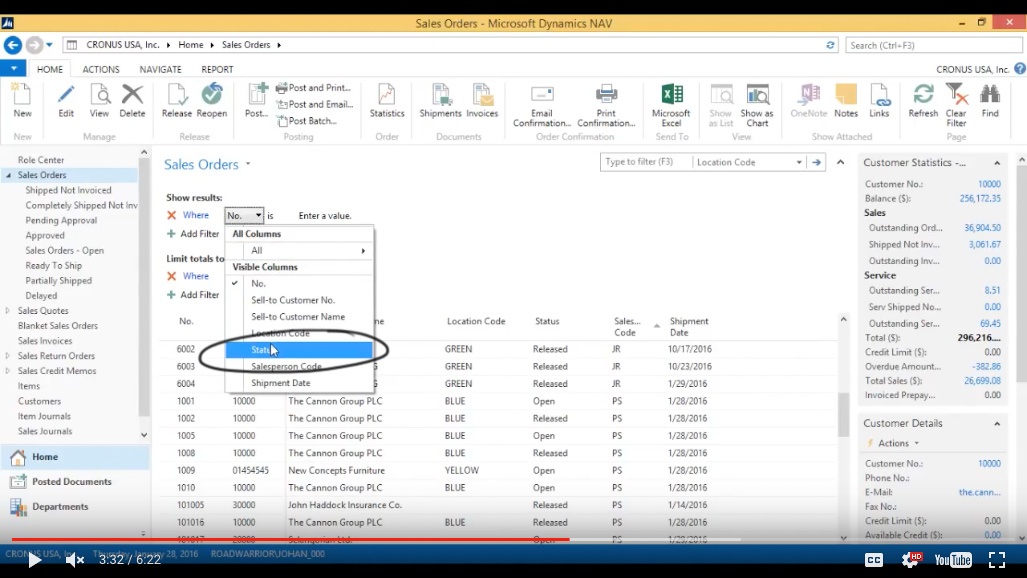1027x578 pixels.
Task: Choose Post Batch
Action: coord(307,121)
